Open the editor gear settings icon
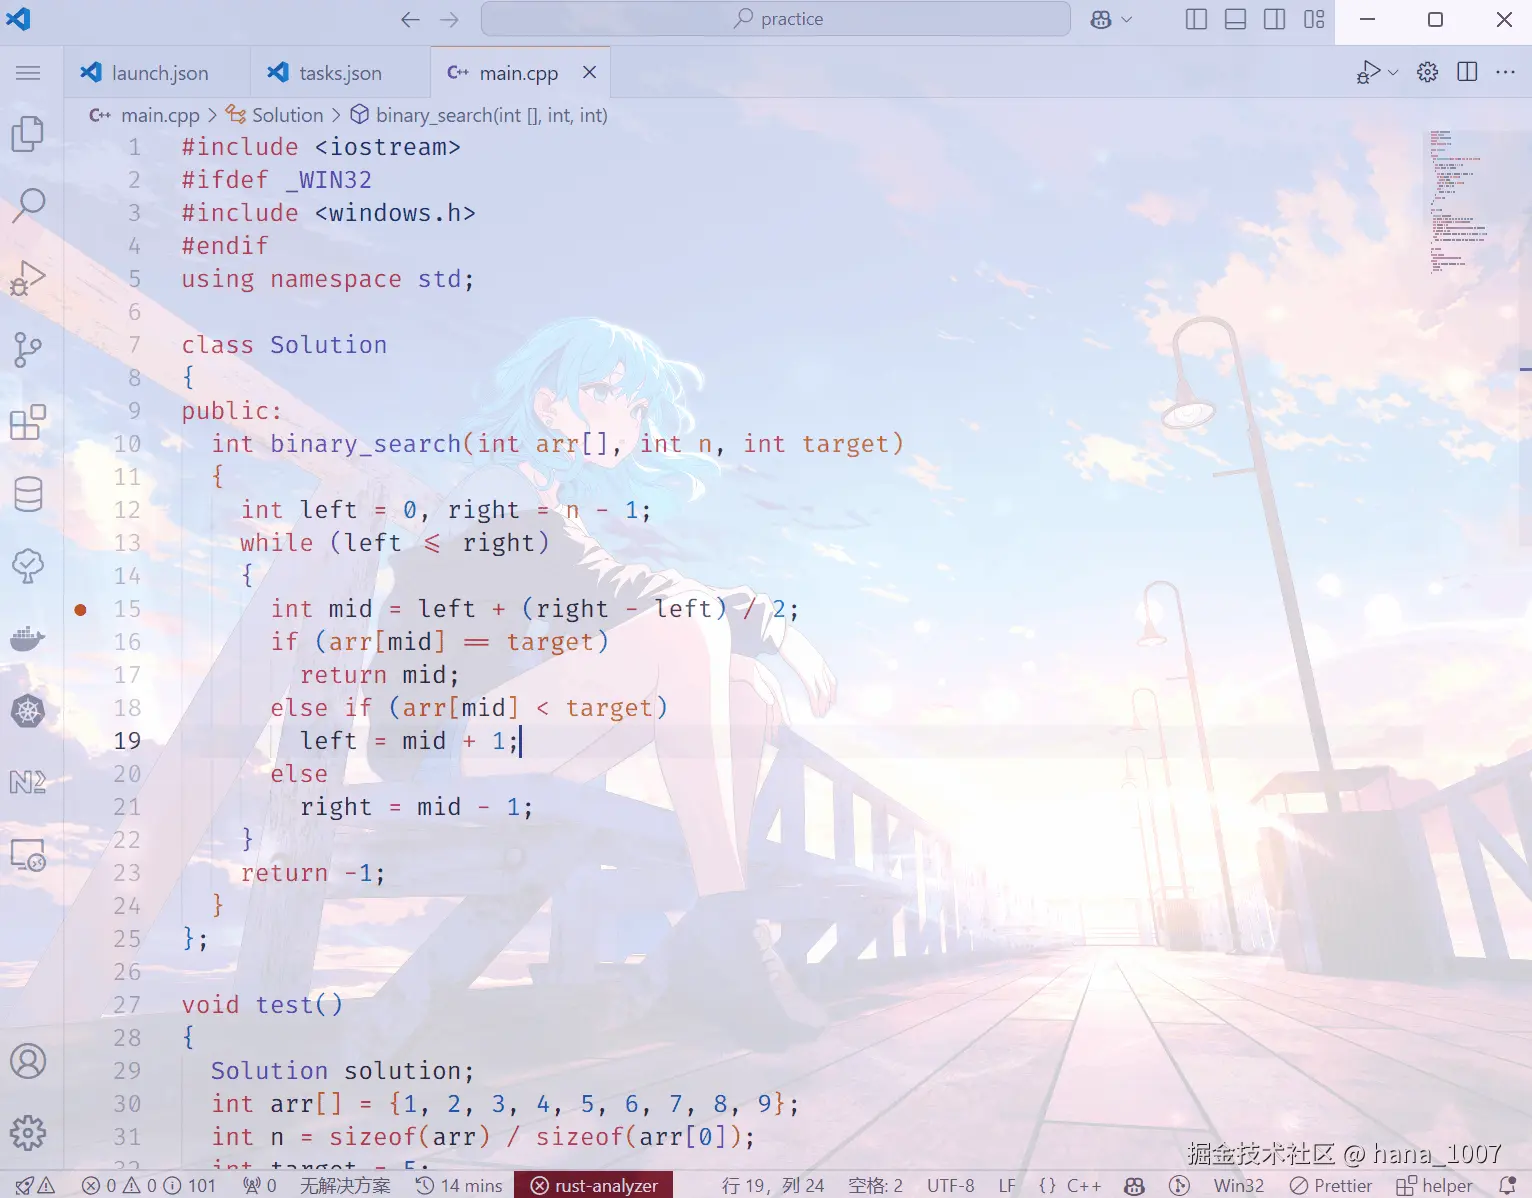Viewport: 1532px width, 1198px height. 1428,72
